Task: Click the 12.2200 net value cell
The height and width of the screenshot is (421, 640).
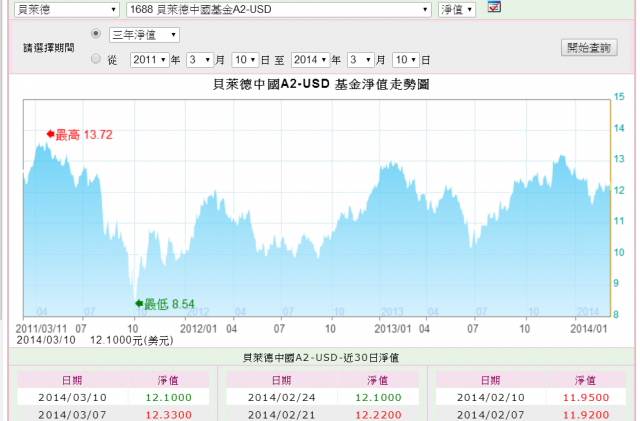Action: 378,414
